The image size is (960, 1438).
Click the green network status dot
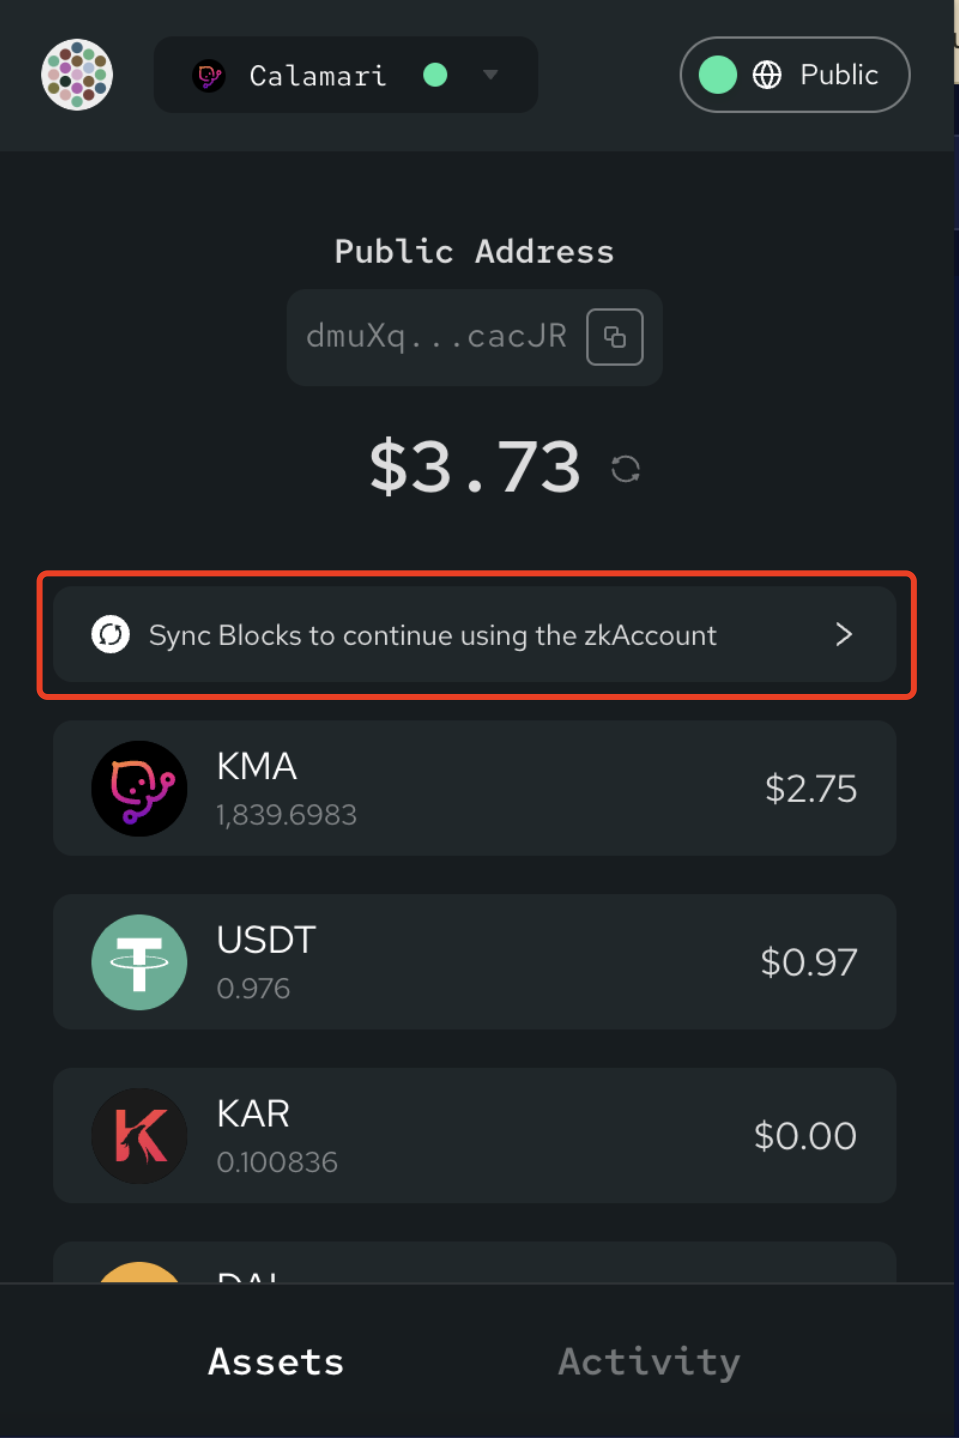coord(435,75)
